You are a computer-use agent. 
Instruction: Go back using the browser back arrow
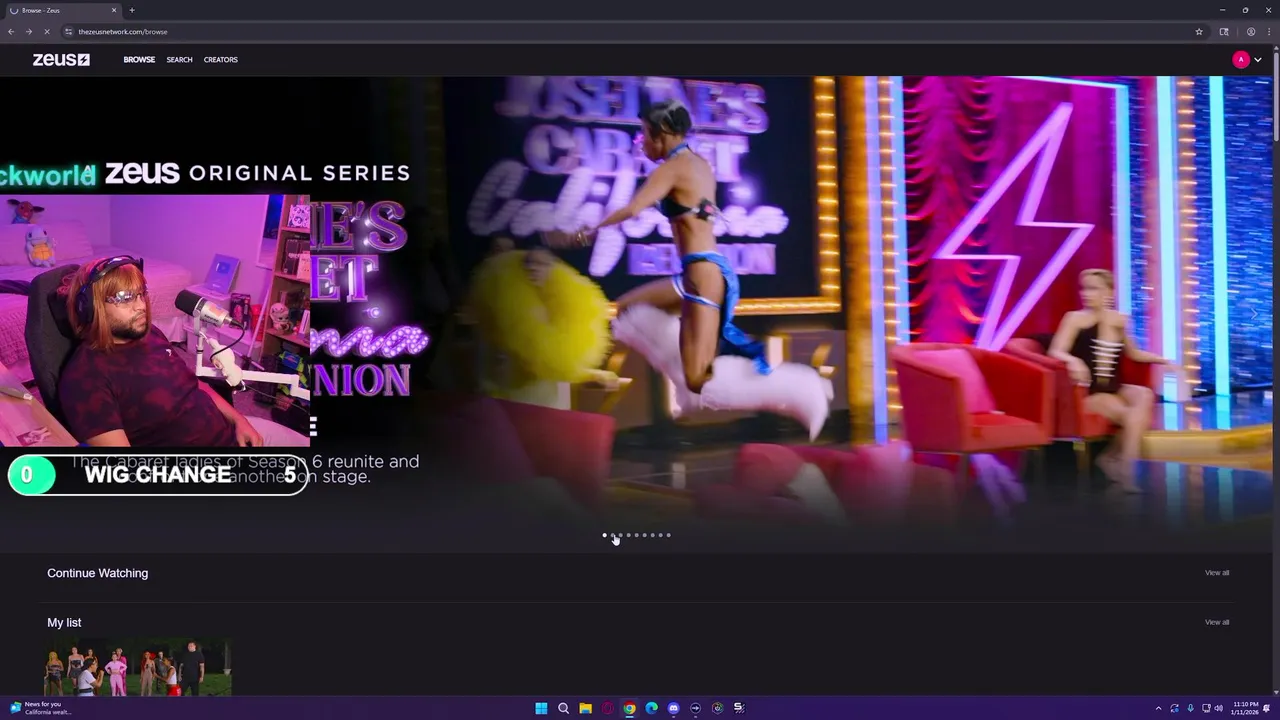pos(11,32)
